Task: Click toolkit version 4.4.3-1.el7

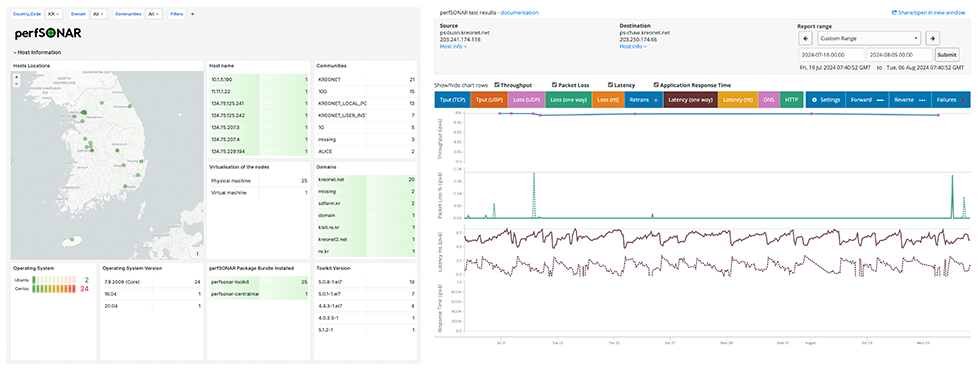Action: [366, 306]
